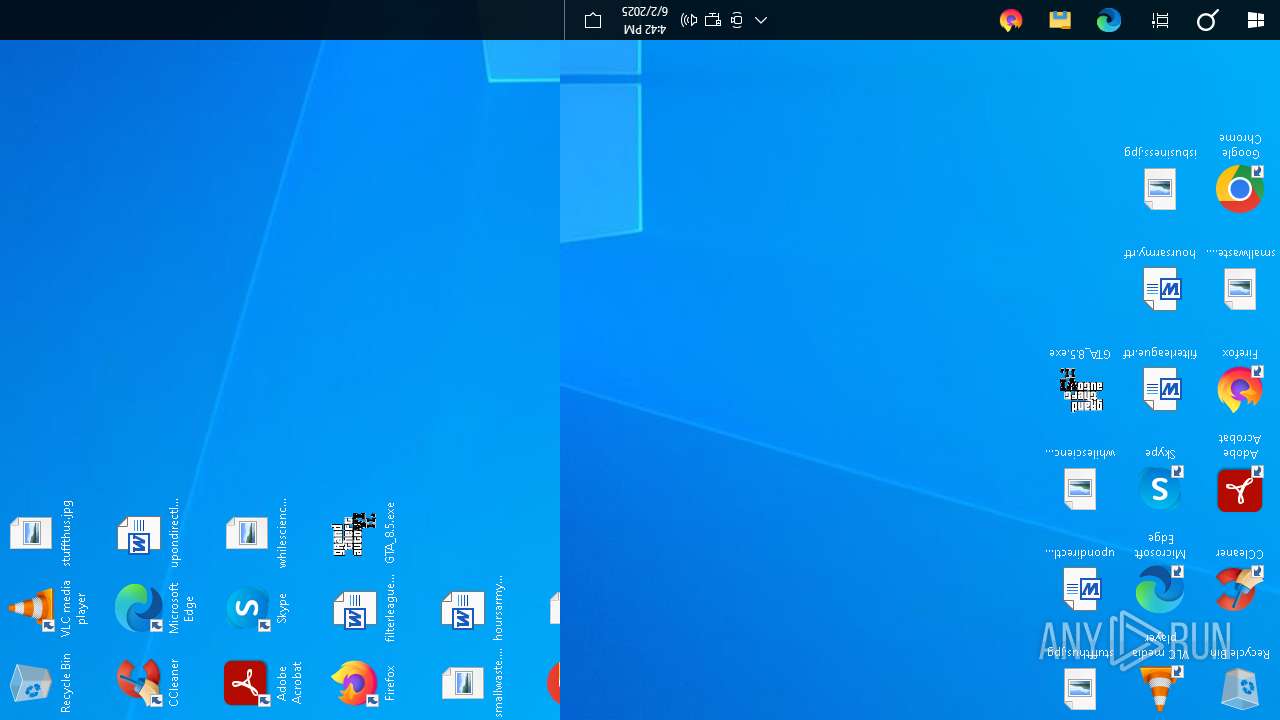Viewport: 1280px width, 720px height.
Task: Open the network tray icon
Action: click(713, 20)
